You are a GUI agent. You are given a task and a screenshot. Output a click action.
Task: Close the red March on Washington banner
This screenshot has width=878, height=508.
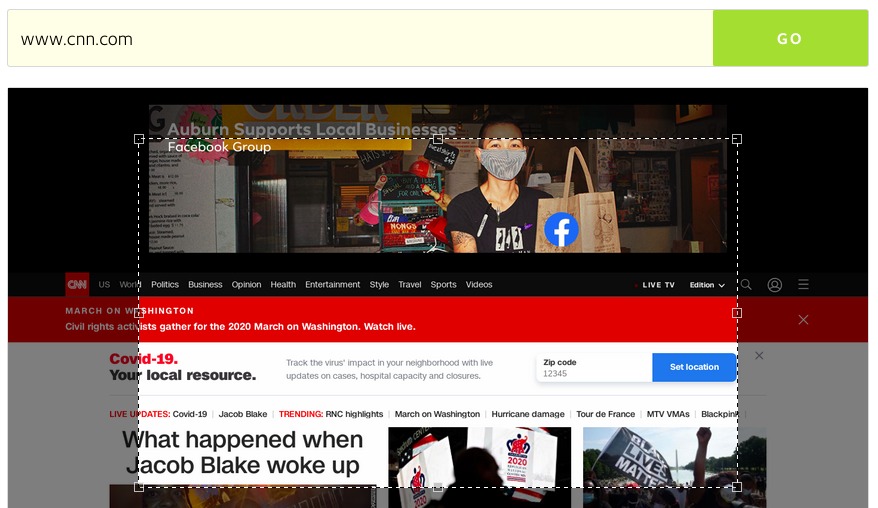803,319
